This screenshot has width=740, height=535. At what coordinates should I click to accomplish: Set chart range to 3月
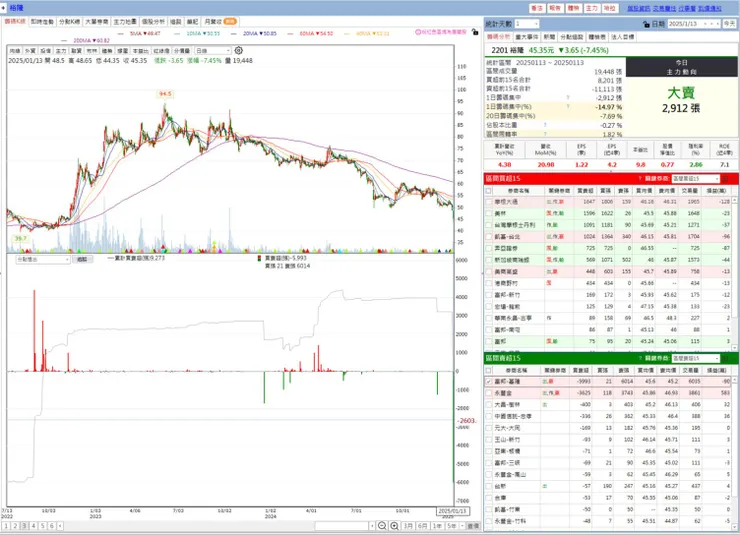click(408, 526)
